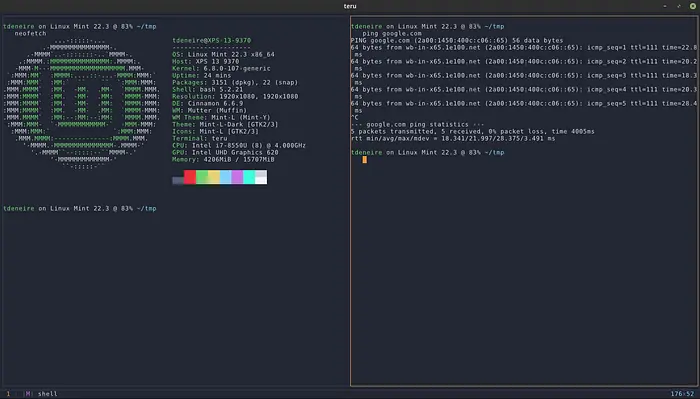Click the Theme: Mint-L-Dark line

pyautogui.click(x=225, y=125)
